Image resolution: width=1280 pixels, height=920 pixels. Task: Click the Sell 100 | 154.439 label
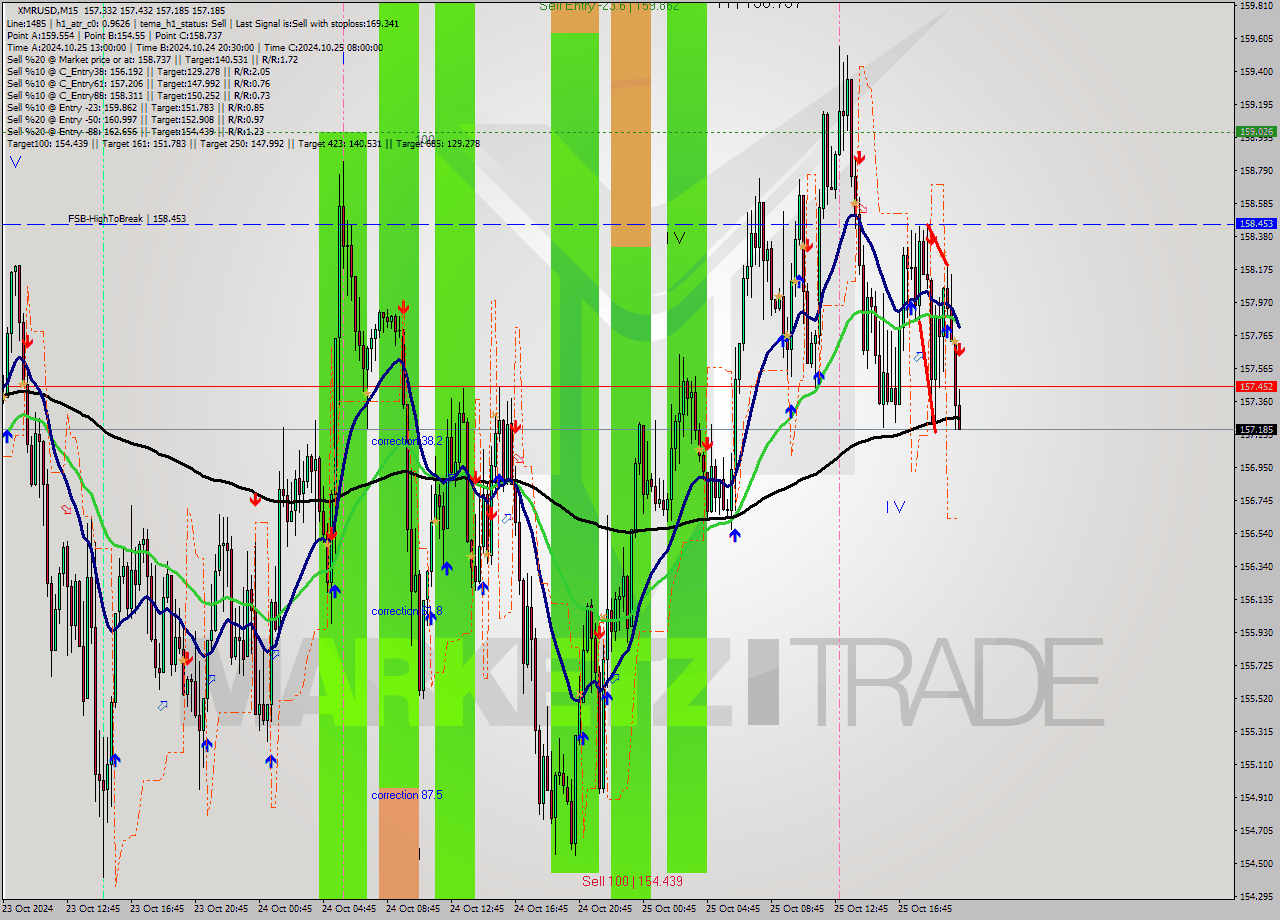[x=632, y=881]
